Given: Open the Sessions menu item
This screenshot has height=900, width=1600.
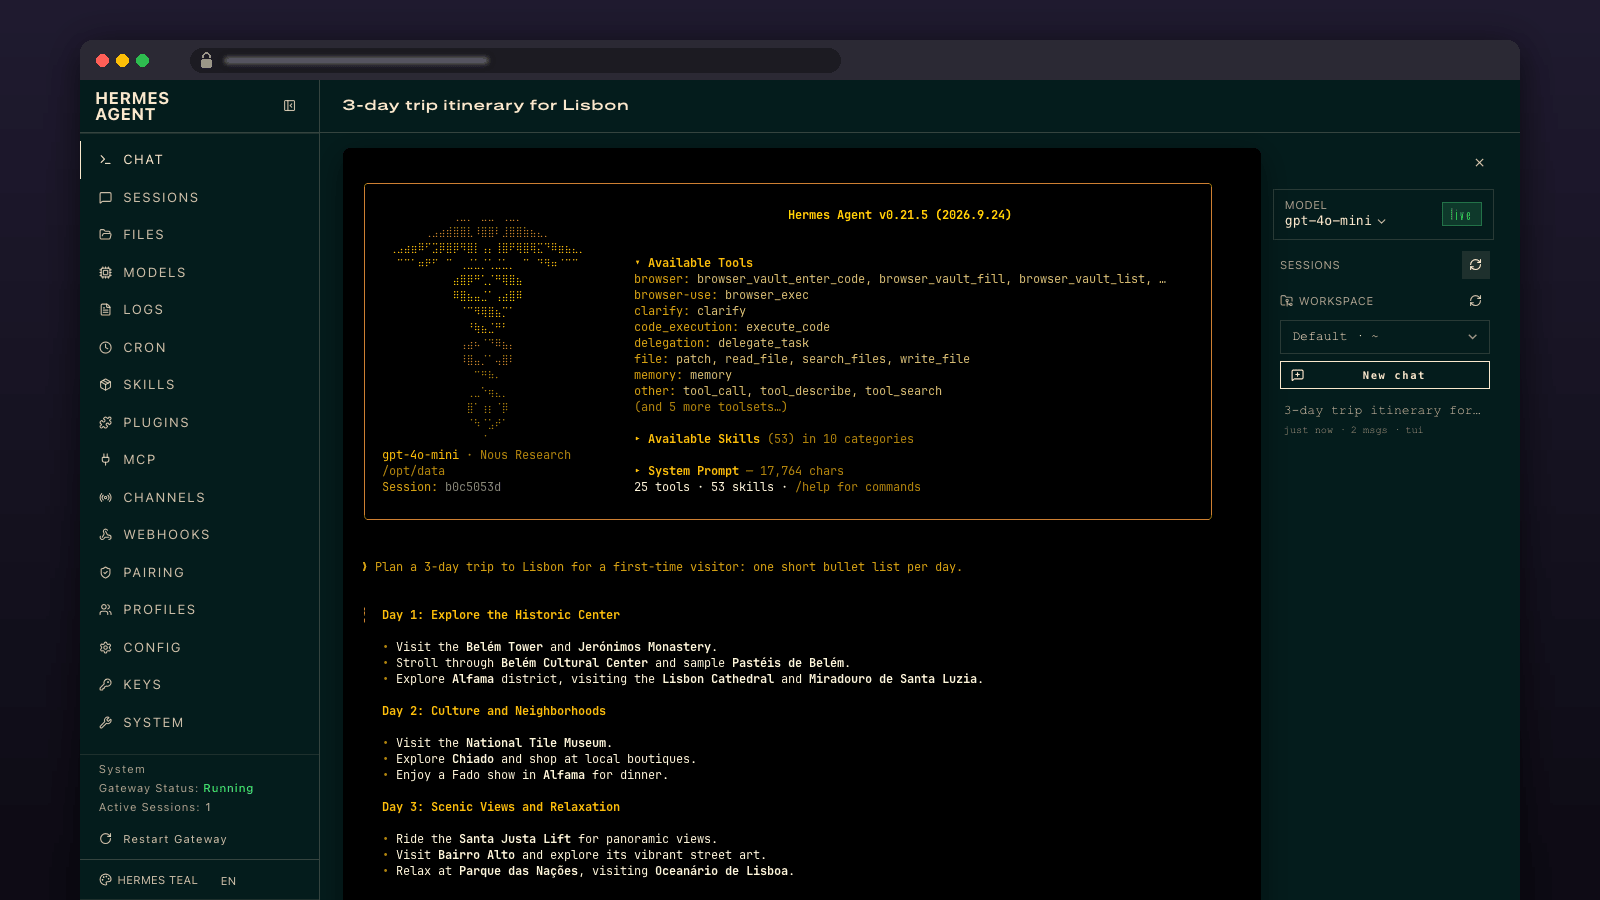Looking at the screenshot, I should pos(199,198).
